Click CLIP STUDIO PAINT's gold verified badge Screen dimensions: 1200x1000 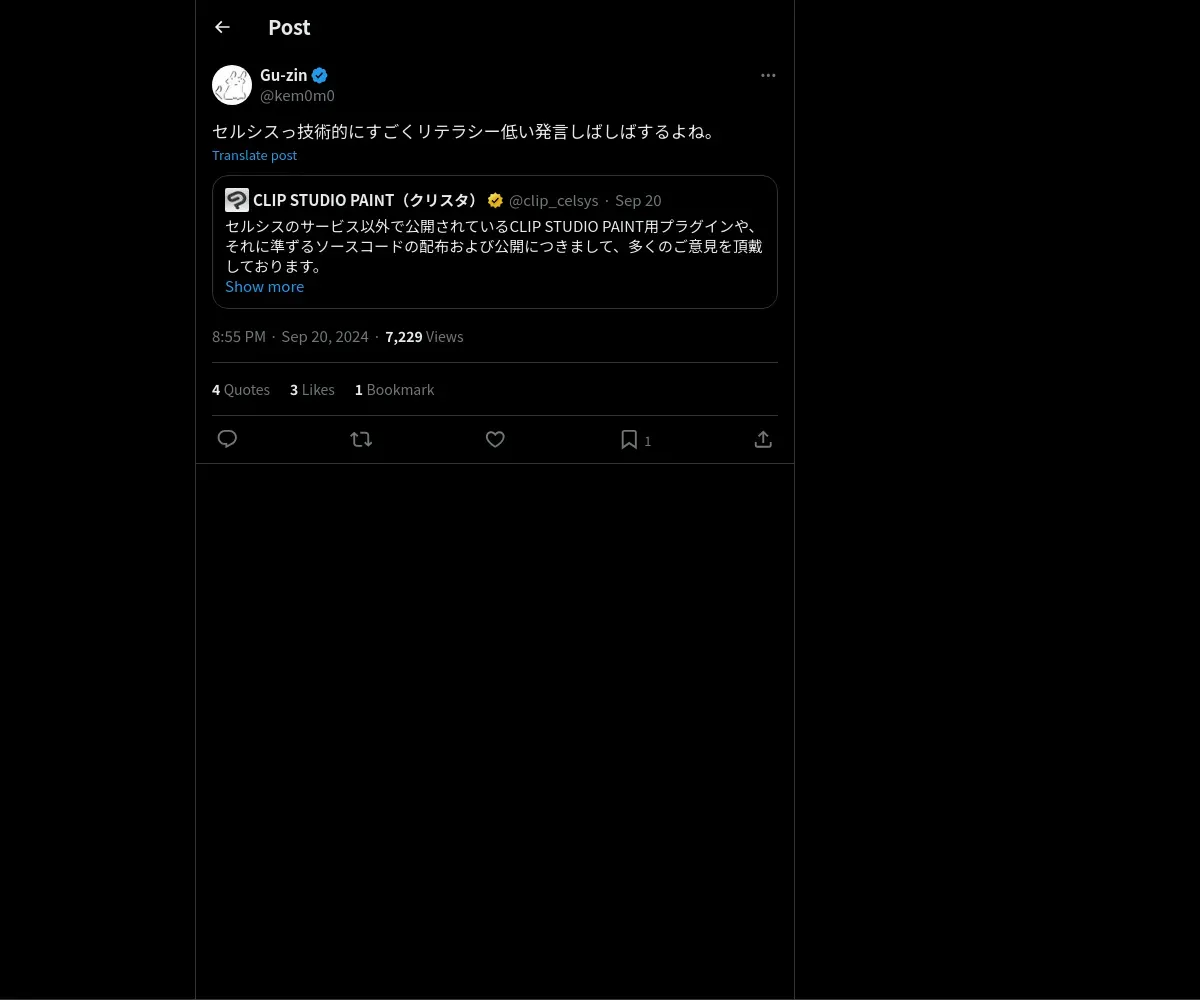click(495, 200)
